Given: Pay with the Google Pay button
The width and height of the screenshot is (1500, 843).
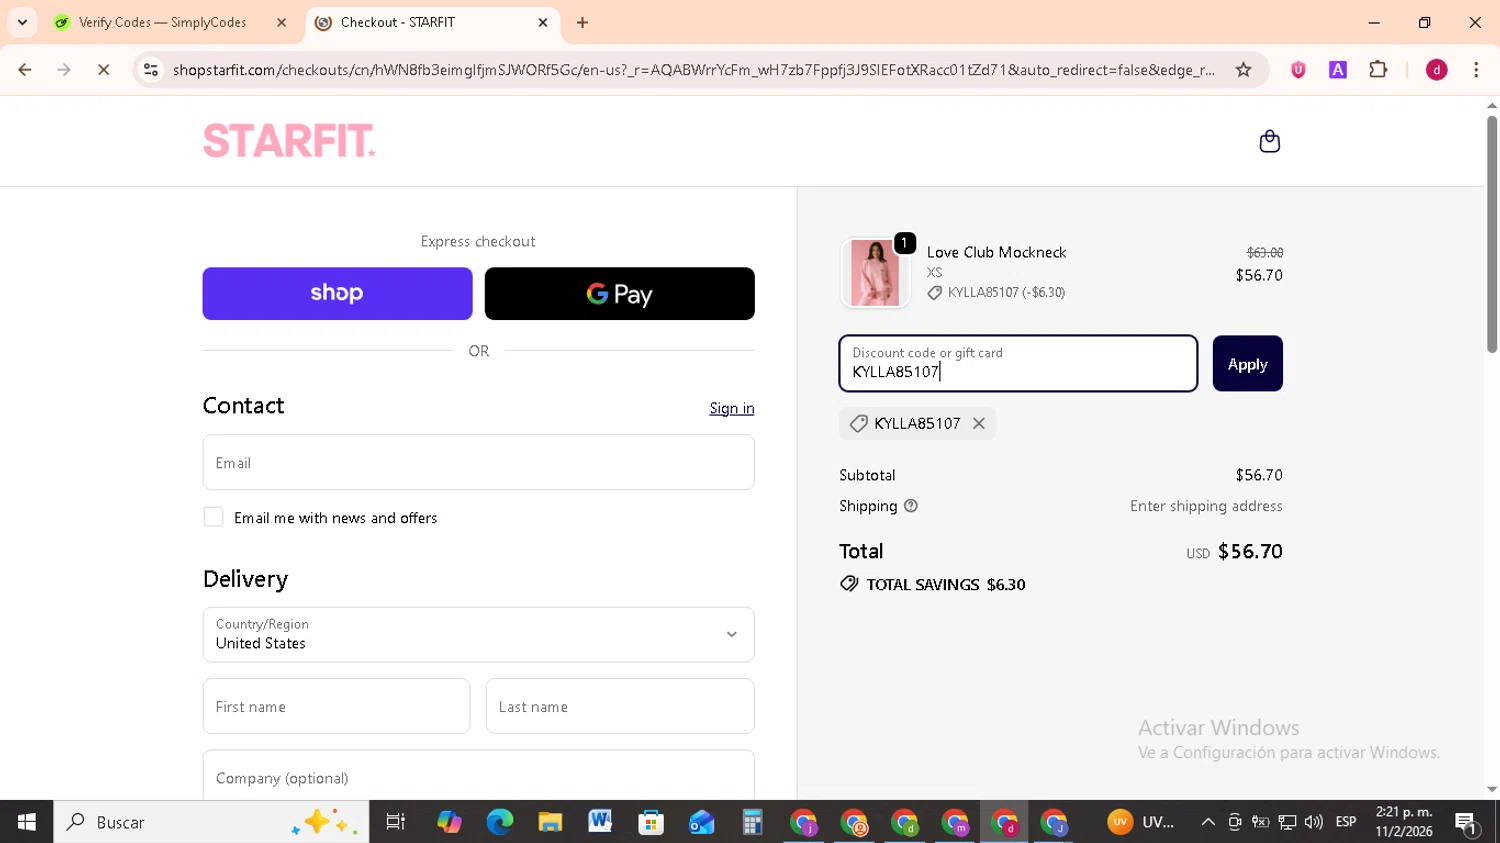Looking at the screenshot, I should (619, 293).
